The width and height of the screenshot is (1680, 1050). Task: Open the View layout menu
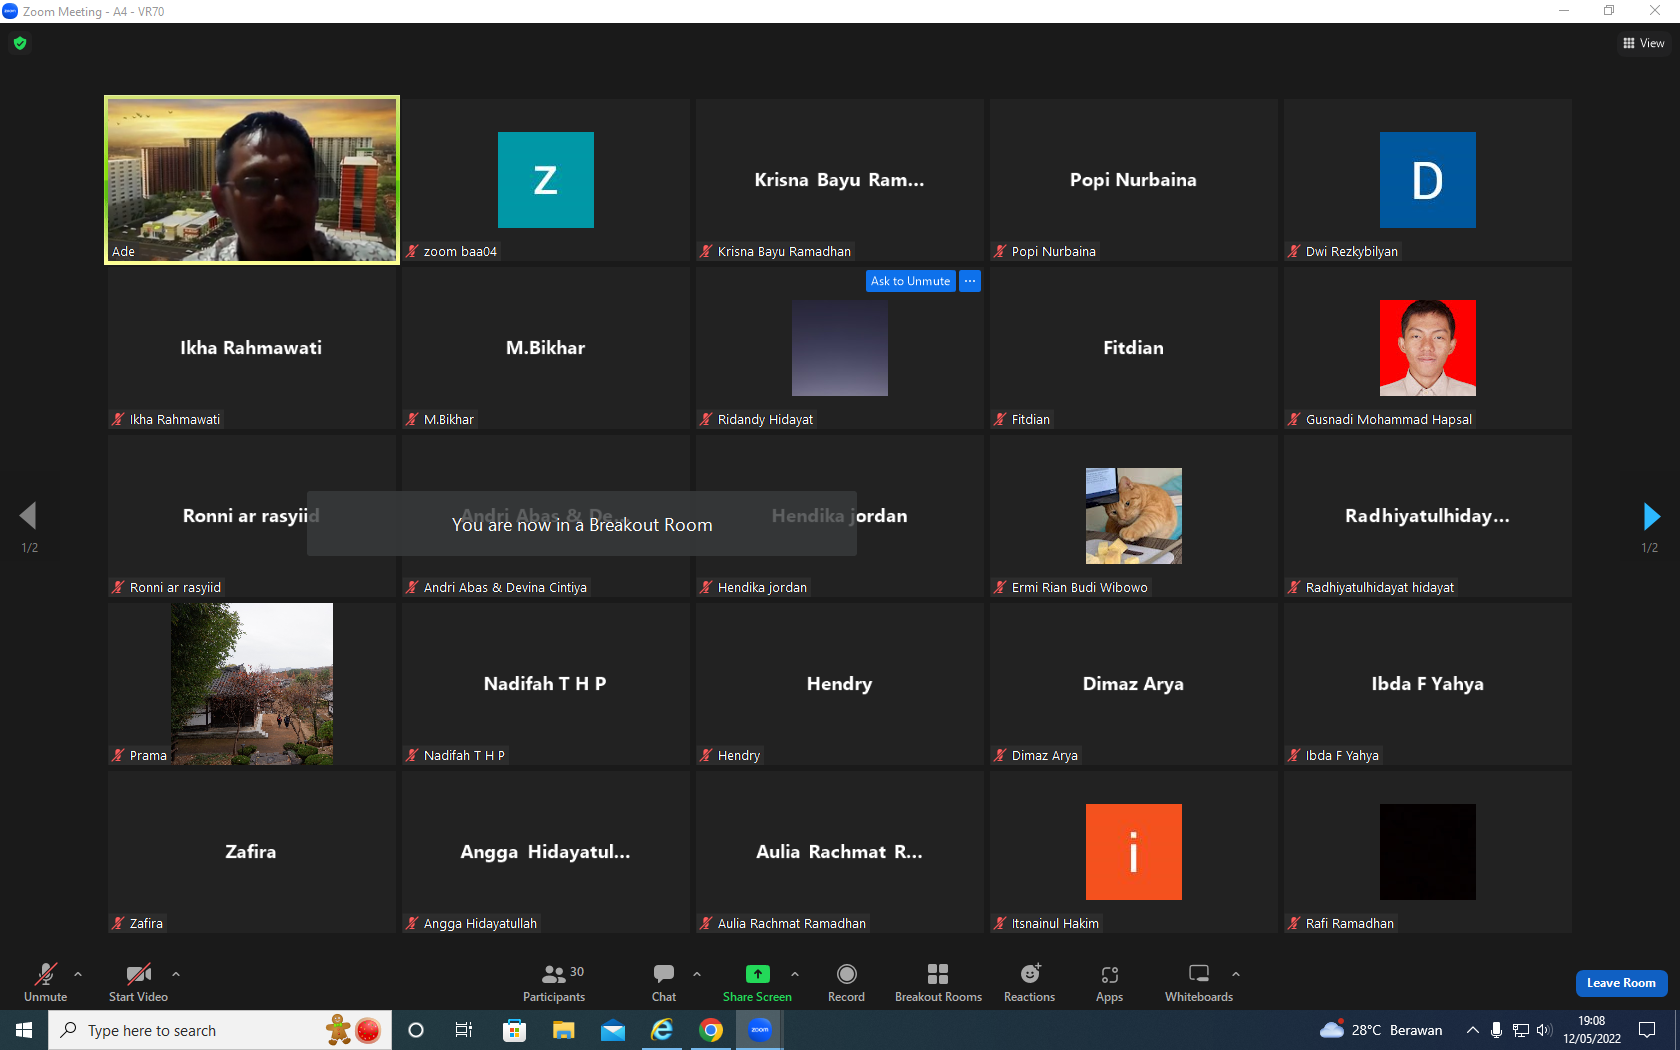(1644, 43)
